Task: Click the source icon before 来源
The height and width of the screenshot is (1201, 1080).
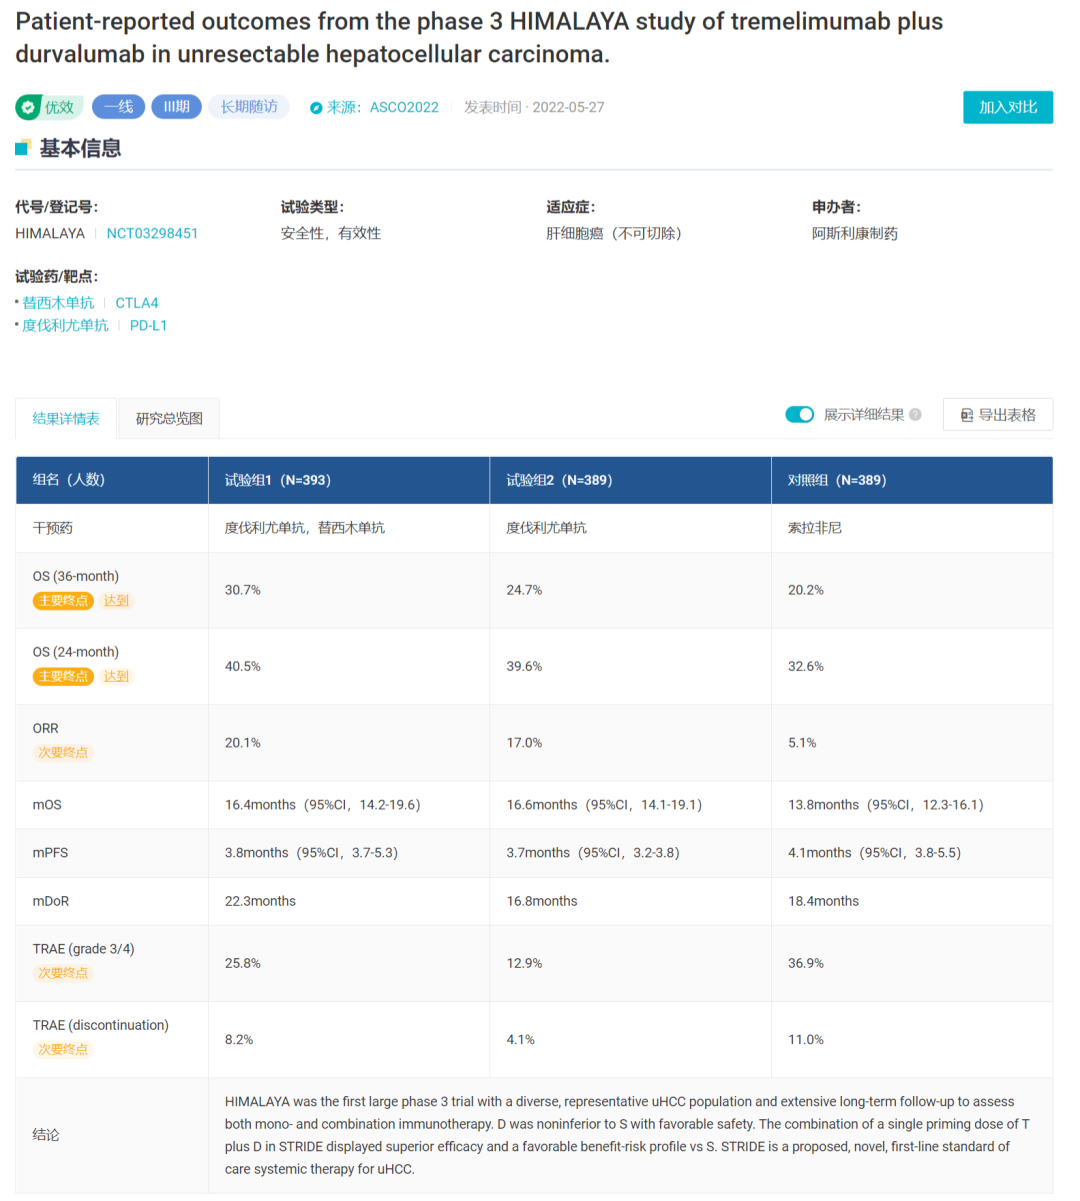Action: tap(316, 108)
